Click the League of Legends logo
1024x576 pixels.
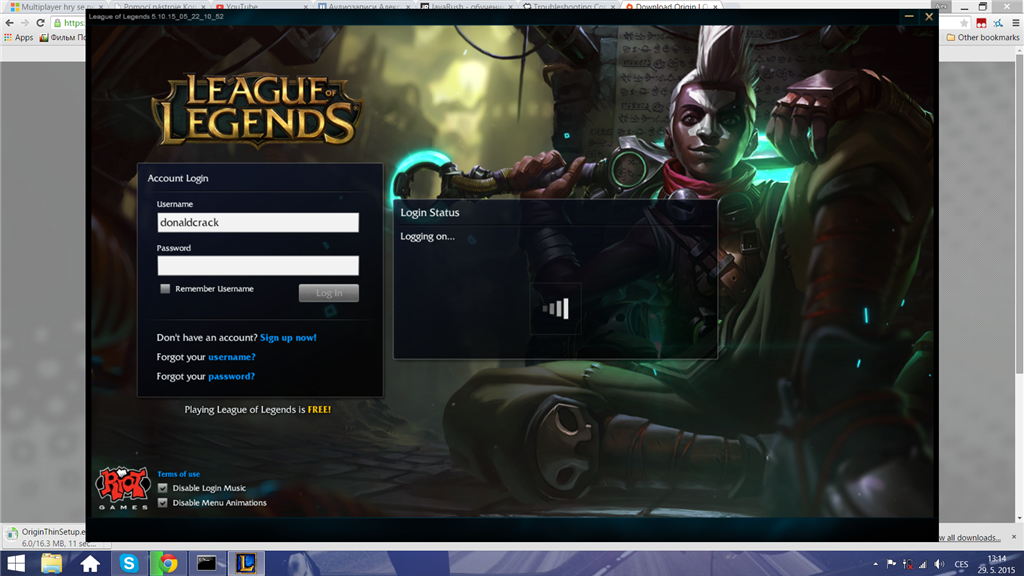pos(256,109)
